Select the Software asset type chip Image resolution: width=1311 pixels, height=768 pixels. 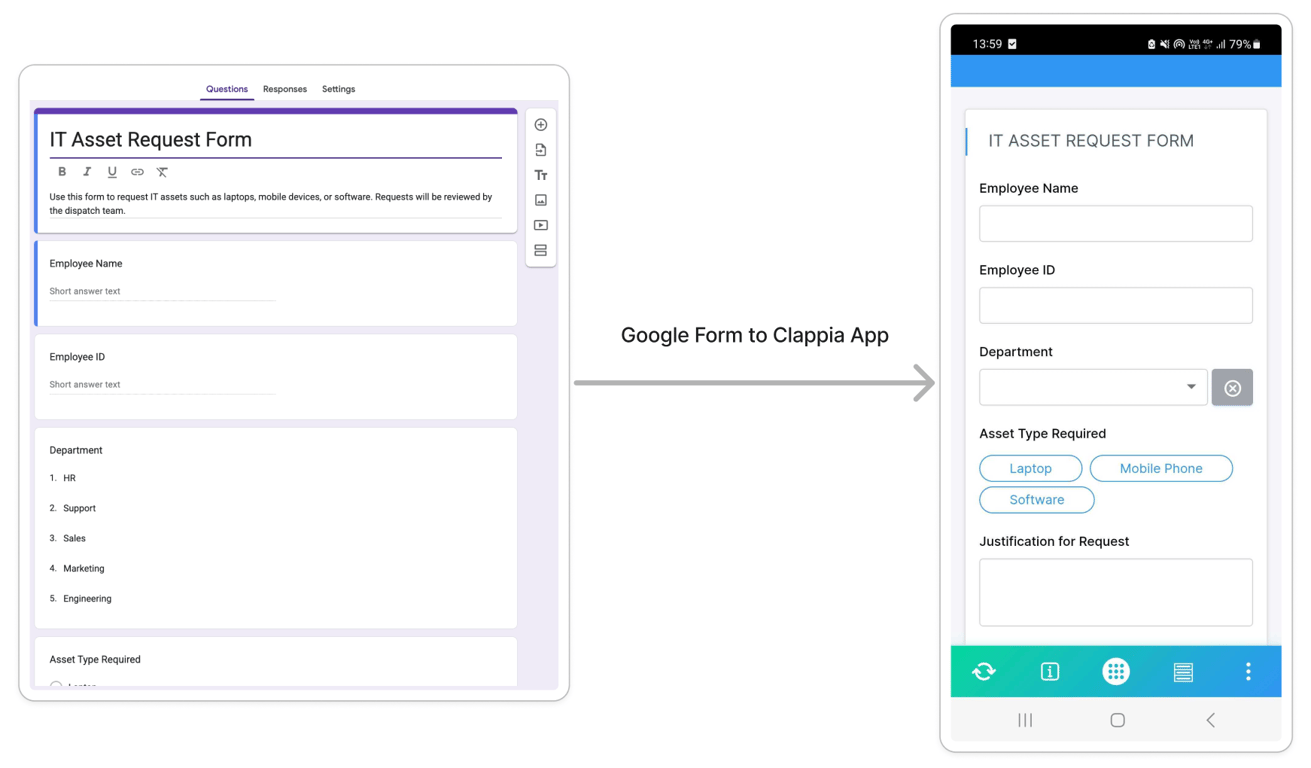click(x=1037, y=500)
